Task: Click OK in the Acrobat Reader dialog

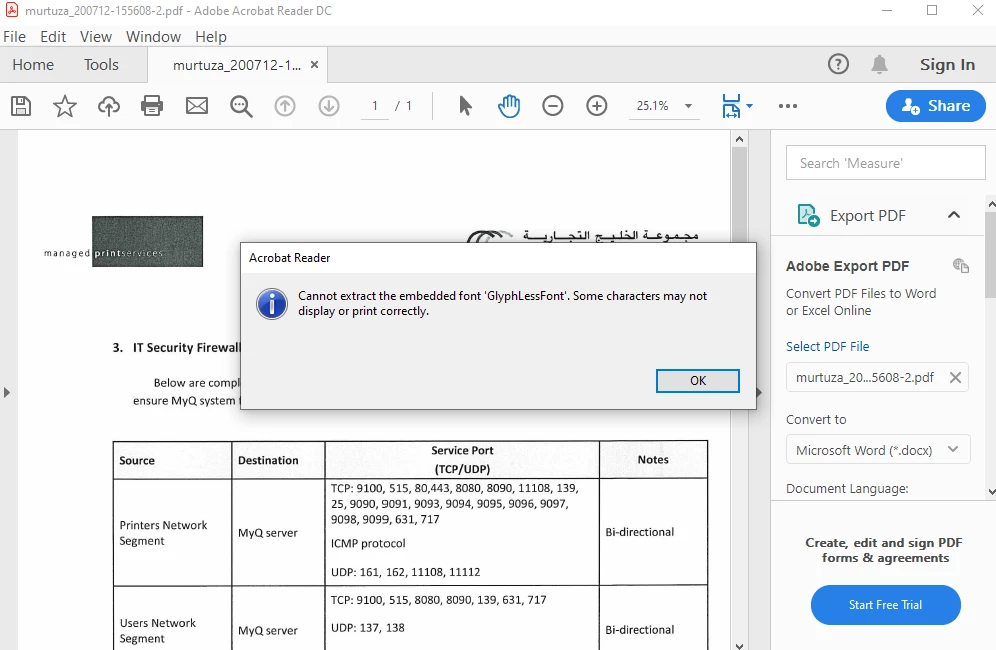Action: click(697, 381)
